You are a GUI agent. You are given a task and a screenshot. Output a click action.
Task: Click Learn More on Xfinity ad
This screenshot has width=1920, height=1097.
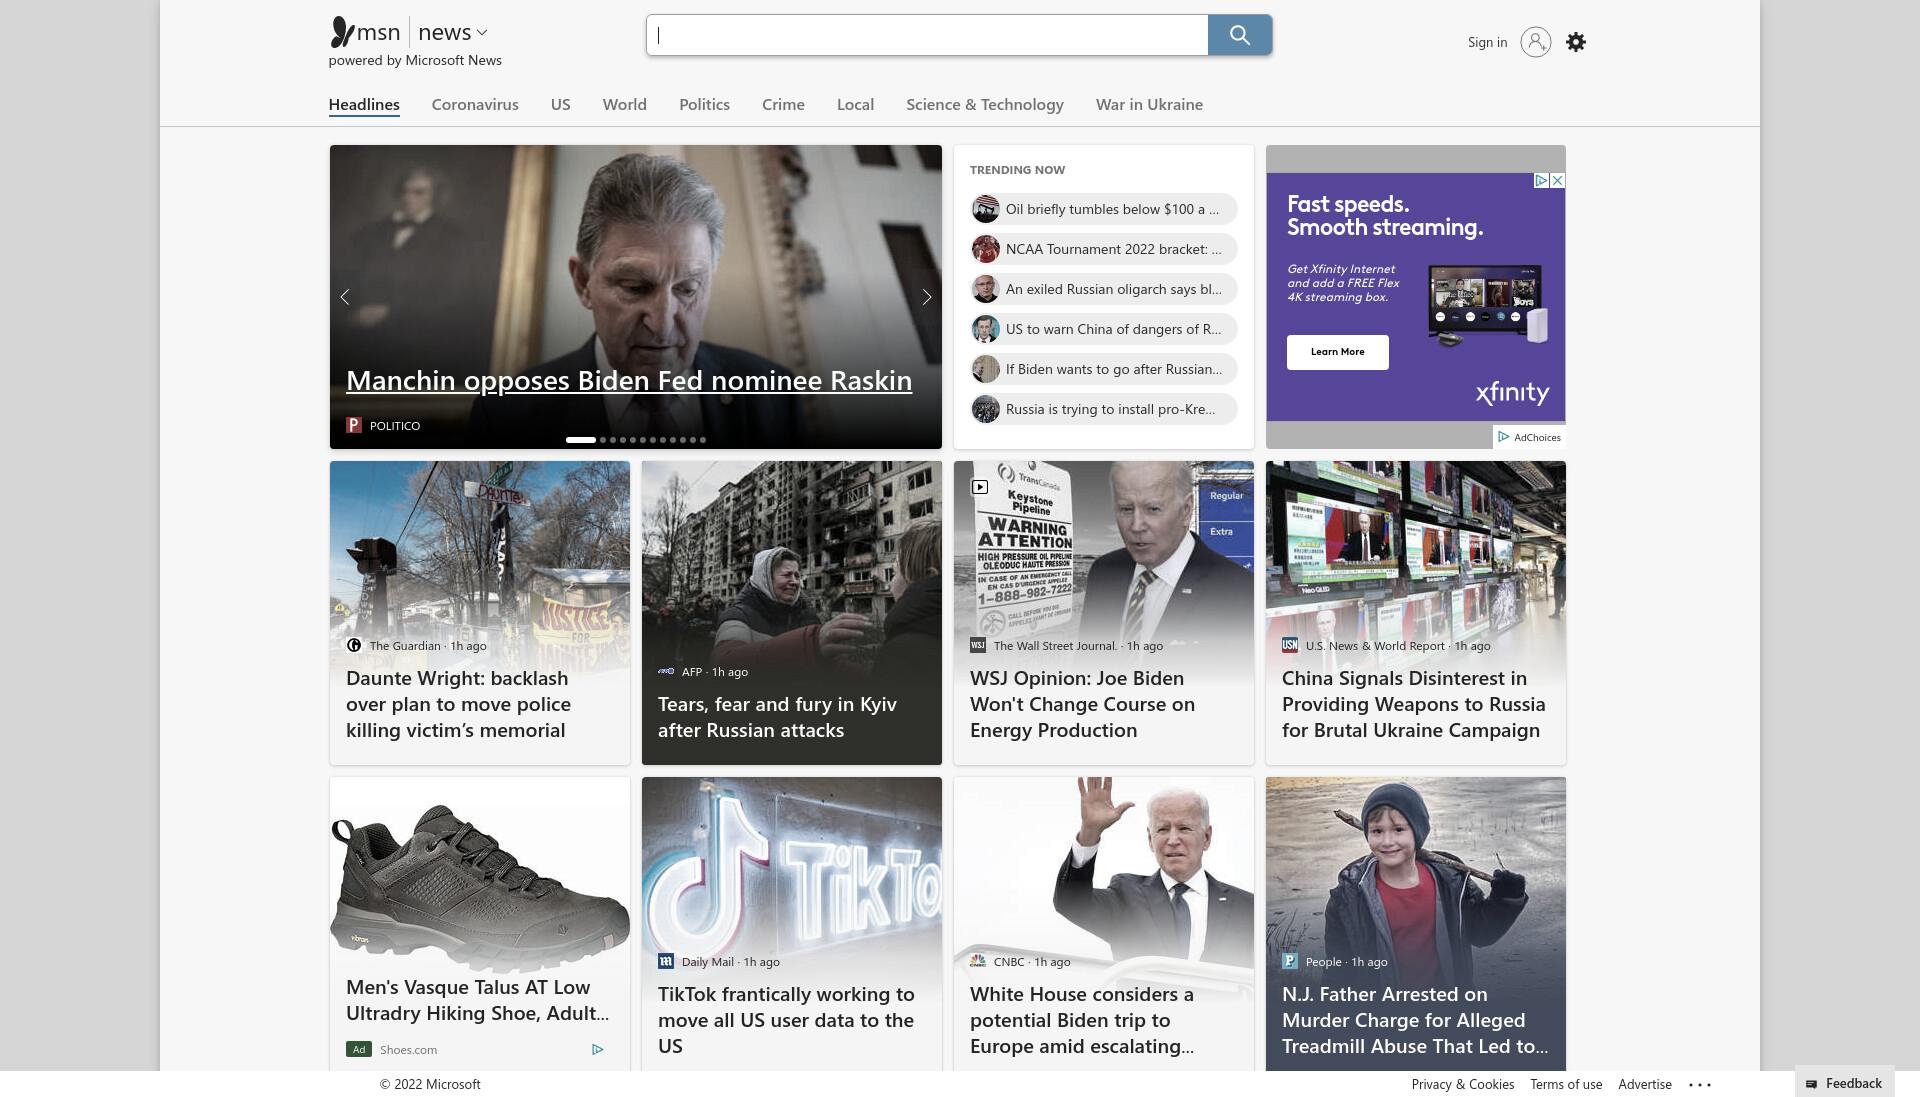1337,352
